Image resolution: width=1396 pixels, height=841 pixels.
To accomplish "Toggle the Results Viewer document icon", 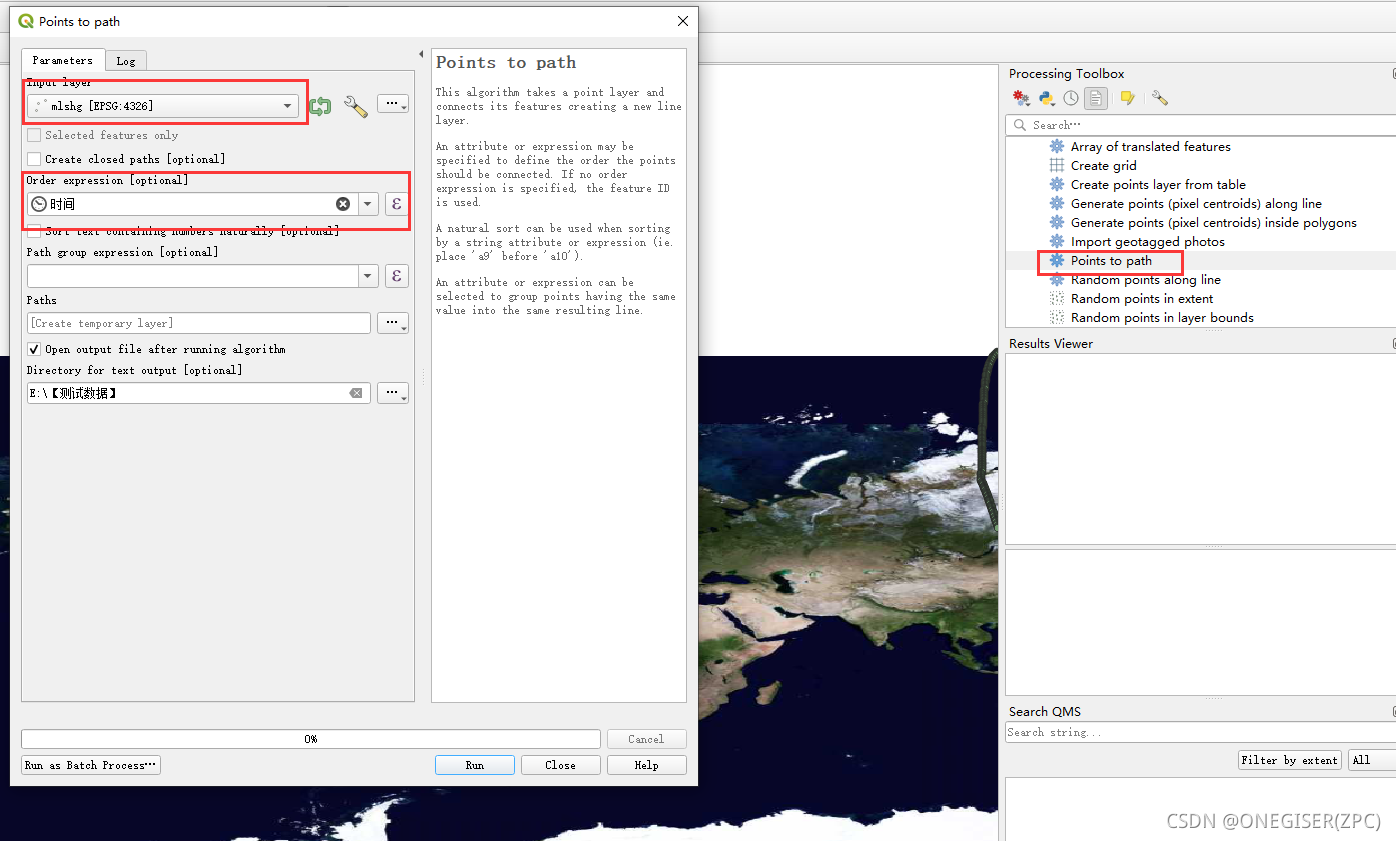I will click(x=1096, y=98).
